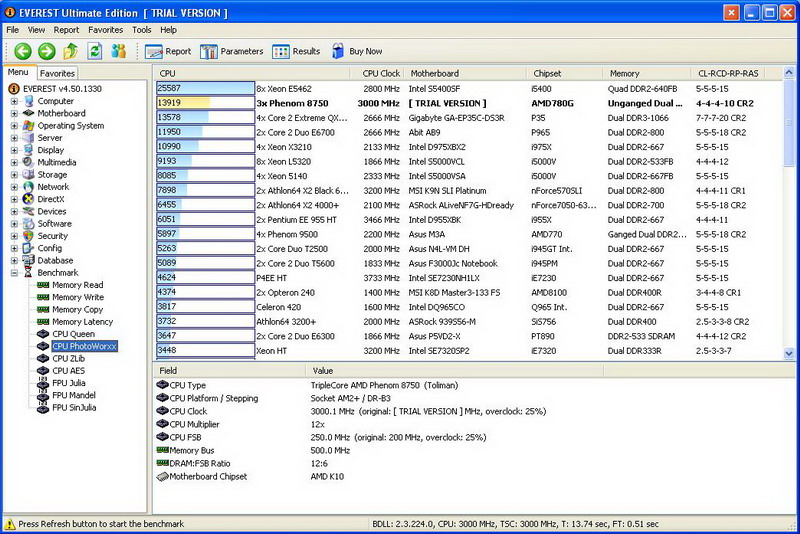Image resolution: width=800 pixels, height=534 pixels.
Task: Click the Field column header
Action: 230,371
